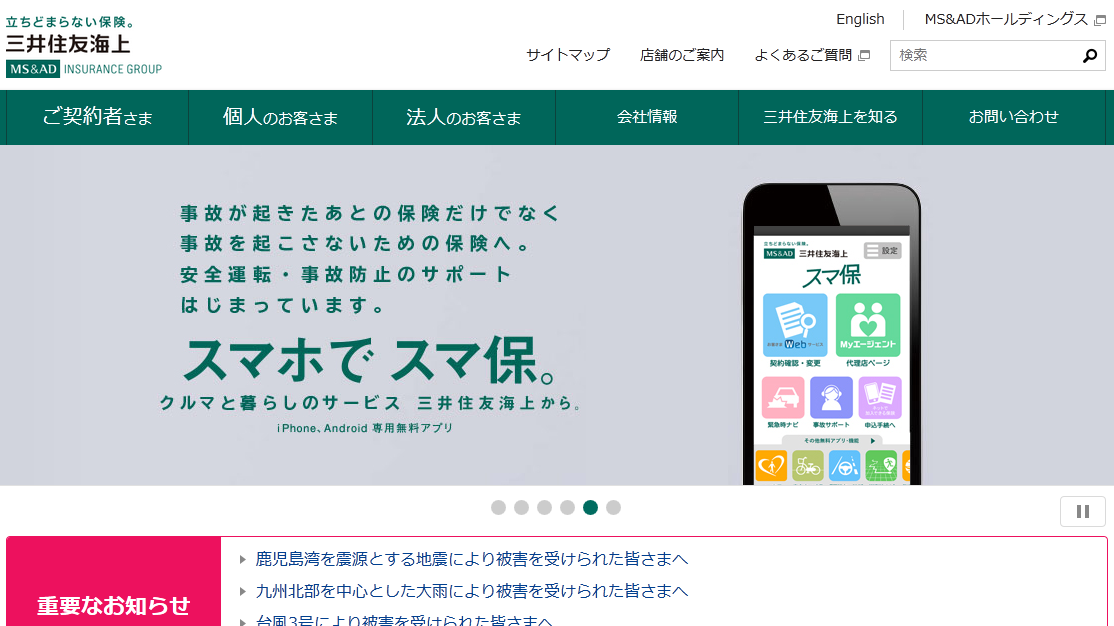Select the first carousel dot

[x=499, y=507]
